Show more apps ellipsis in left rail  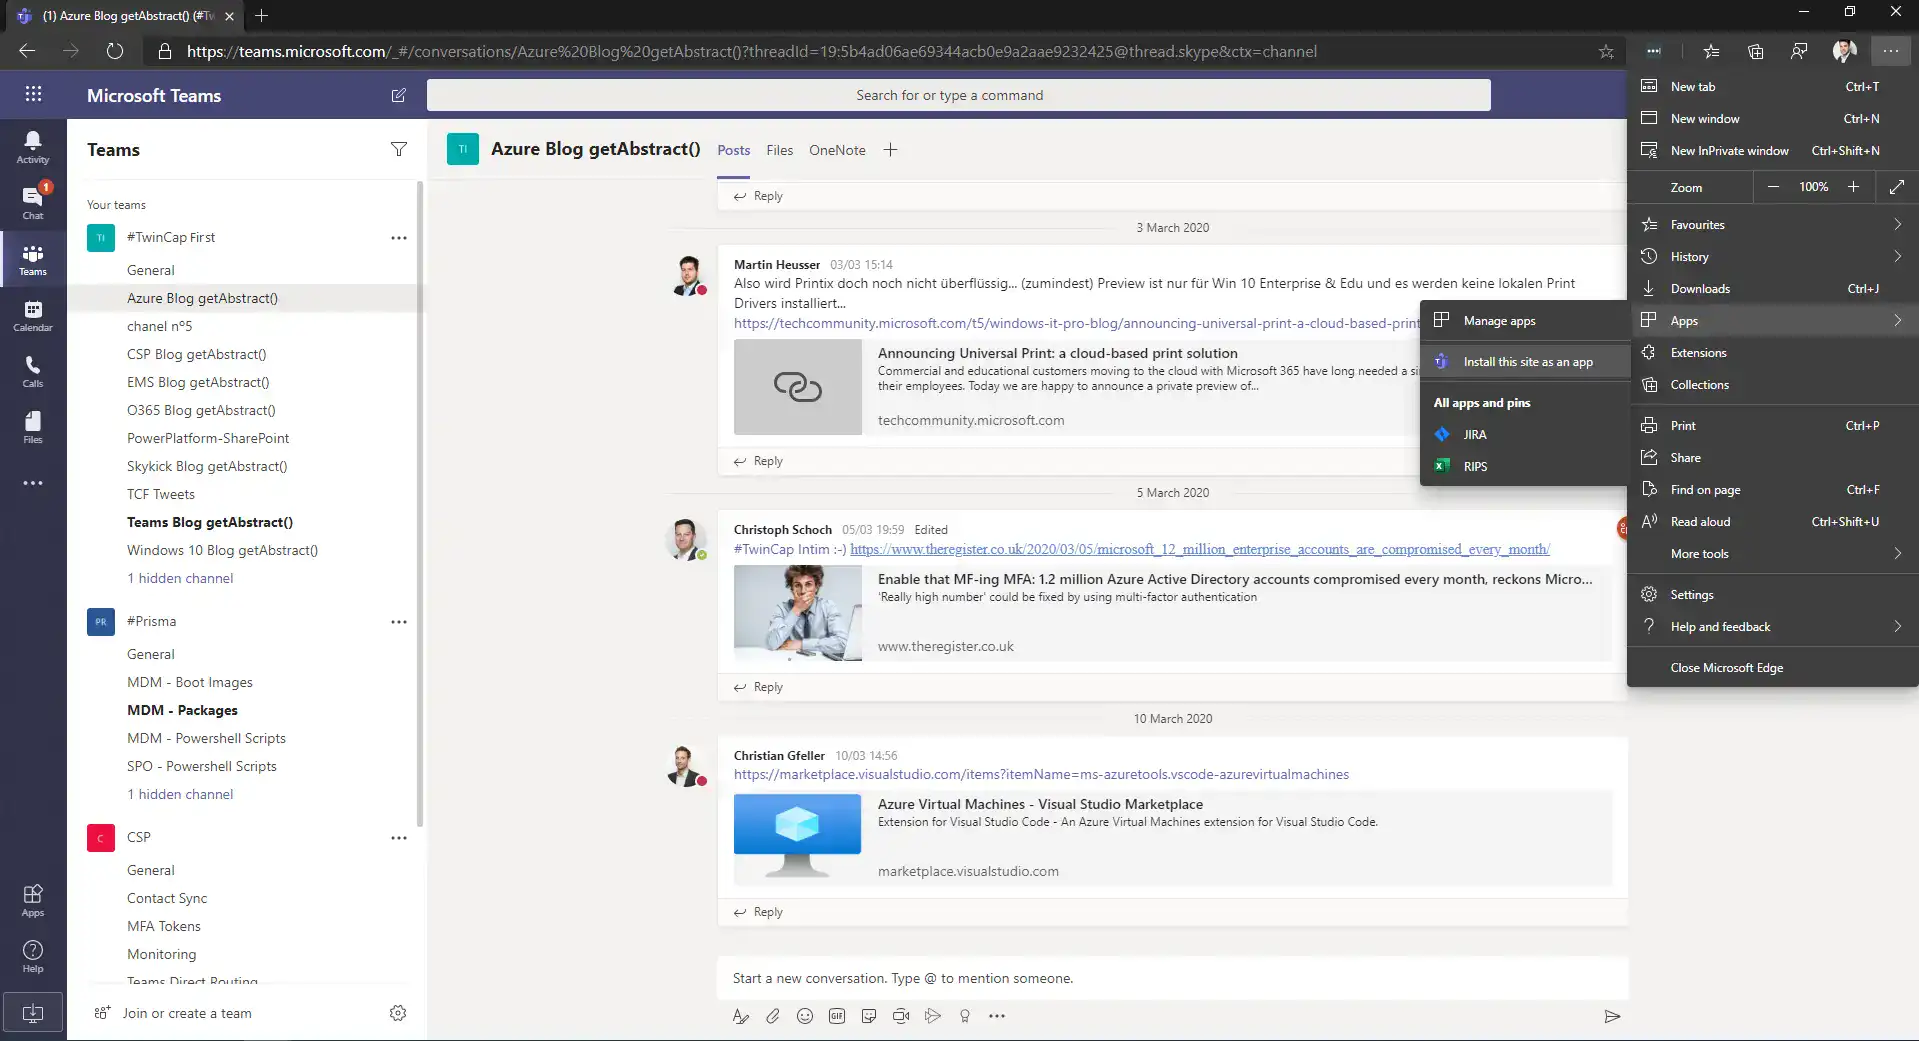tap(33, 483)
